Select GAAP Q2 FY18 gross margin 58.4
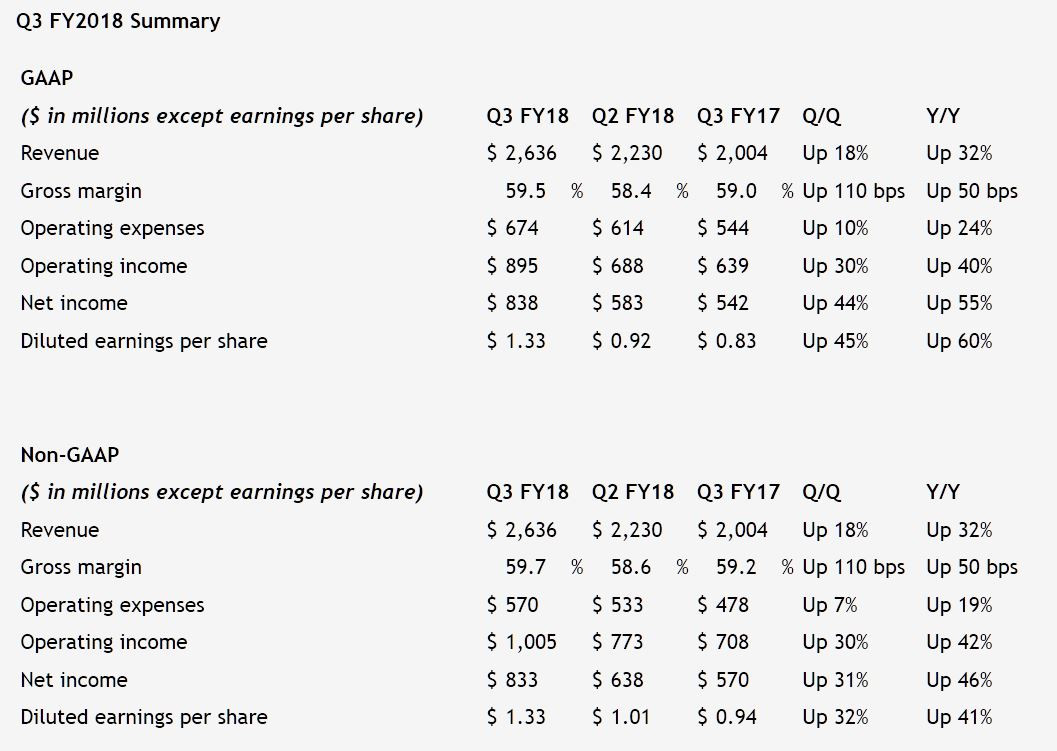1057x751 pixels. pyautogui.click(x=631, y=191)
